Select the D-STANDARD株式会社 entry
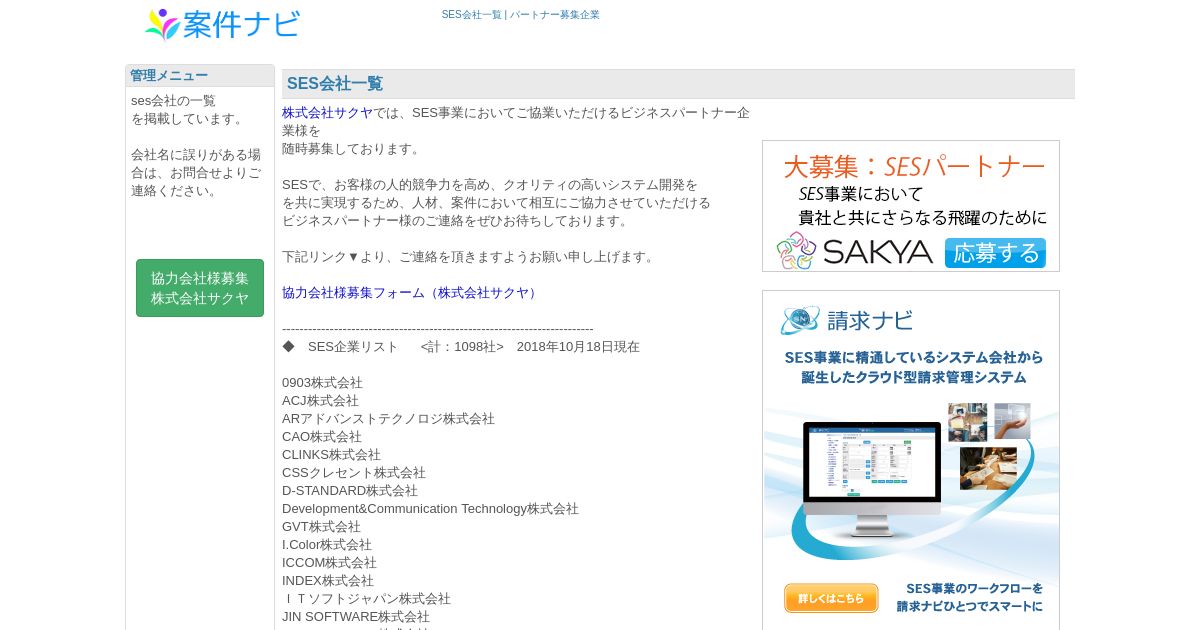 coord(350,491)
